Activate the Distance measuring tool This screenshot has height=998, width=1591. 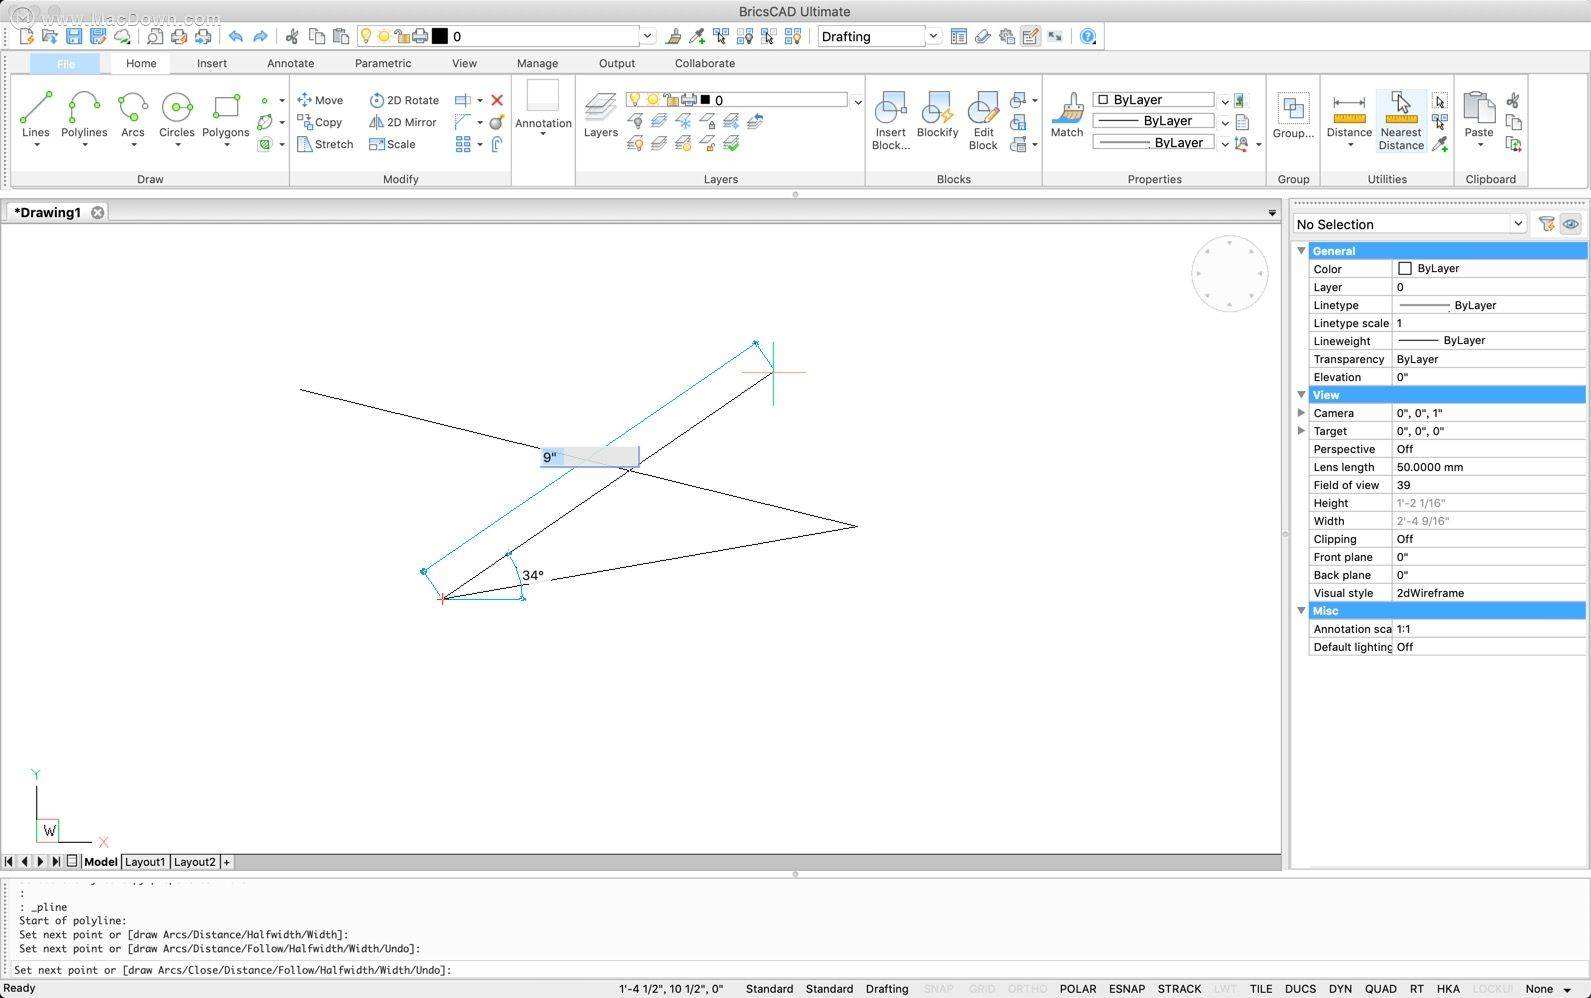[1349, 108]
